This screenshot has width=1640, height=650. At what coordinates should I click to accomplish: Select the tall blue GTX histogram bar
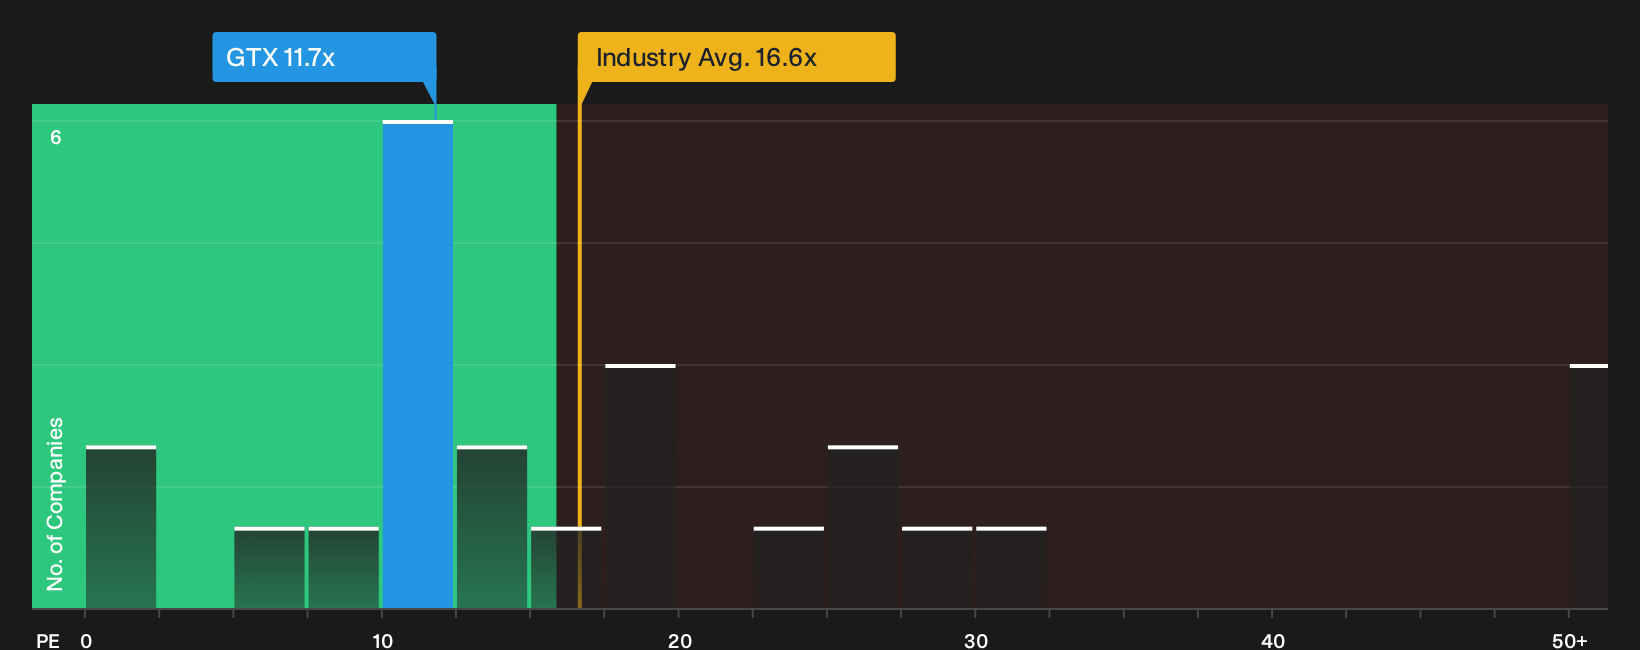point(418,364)
